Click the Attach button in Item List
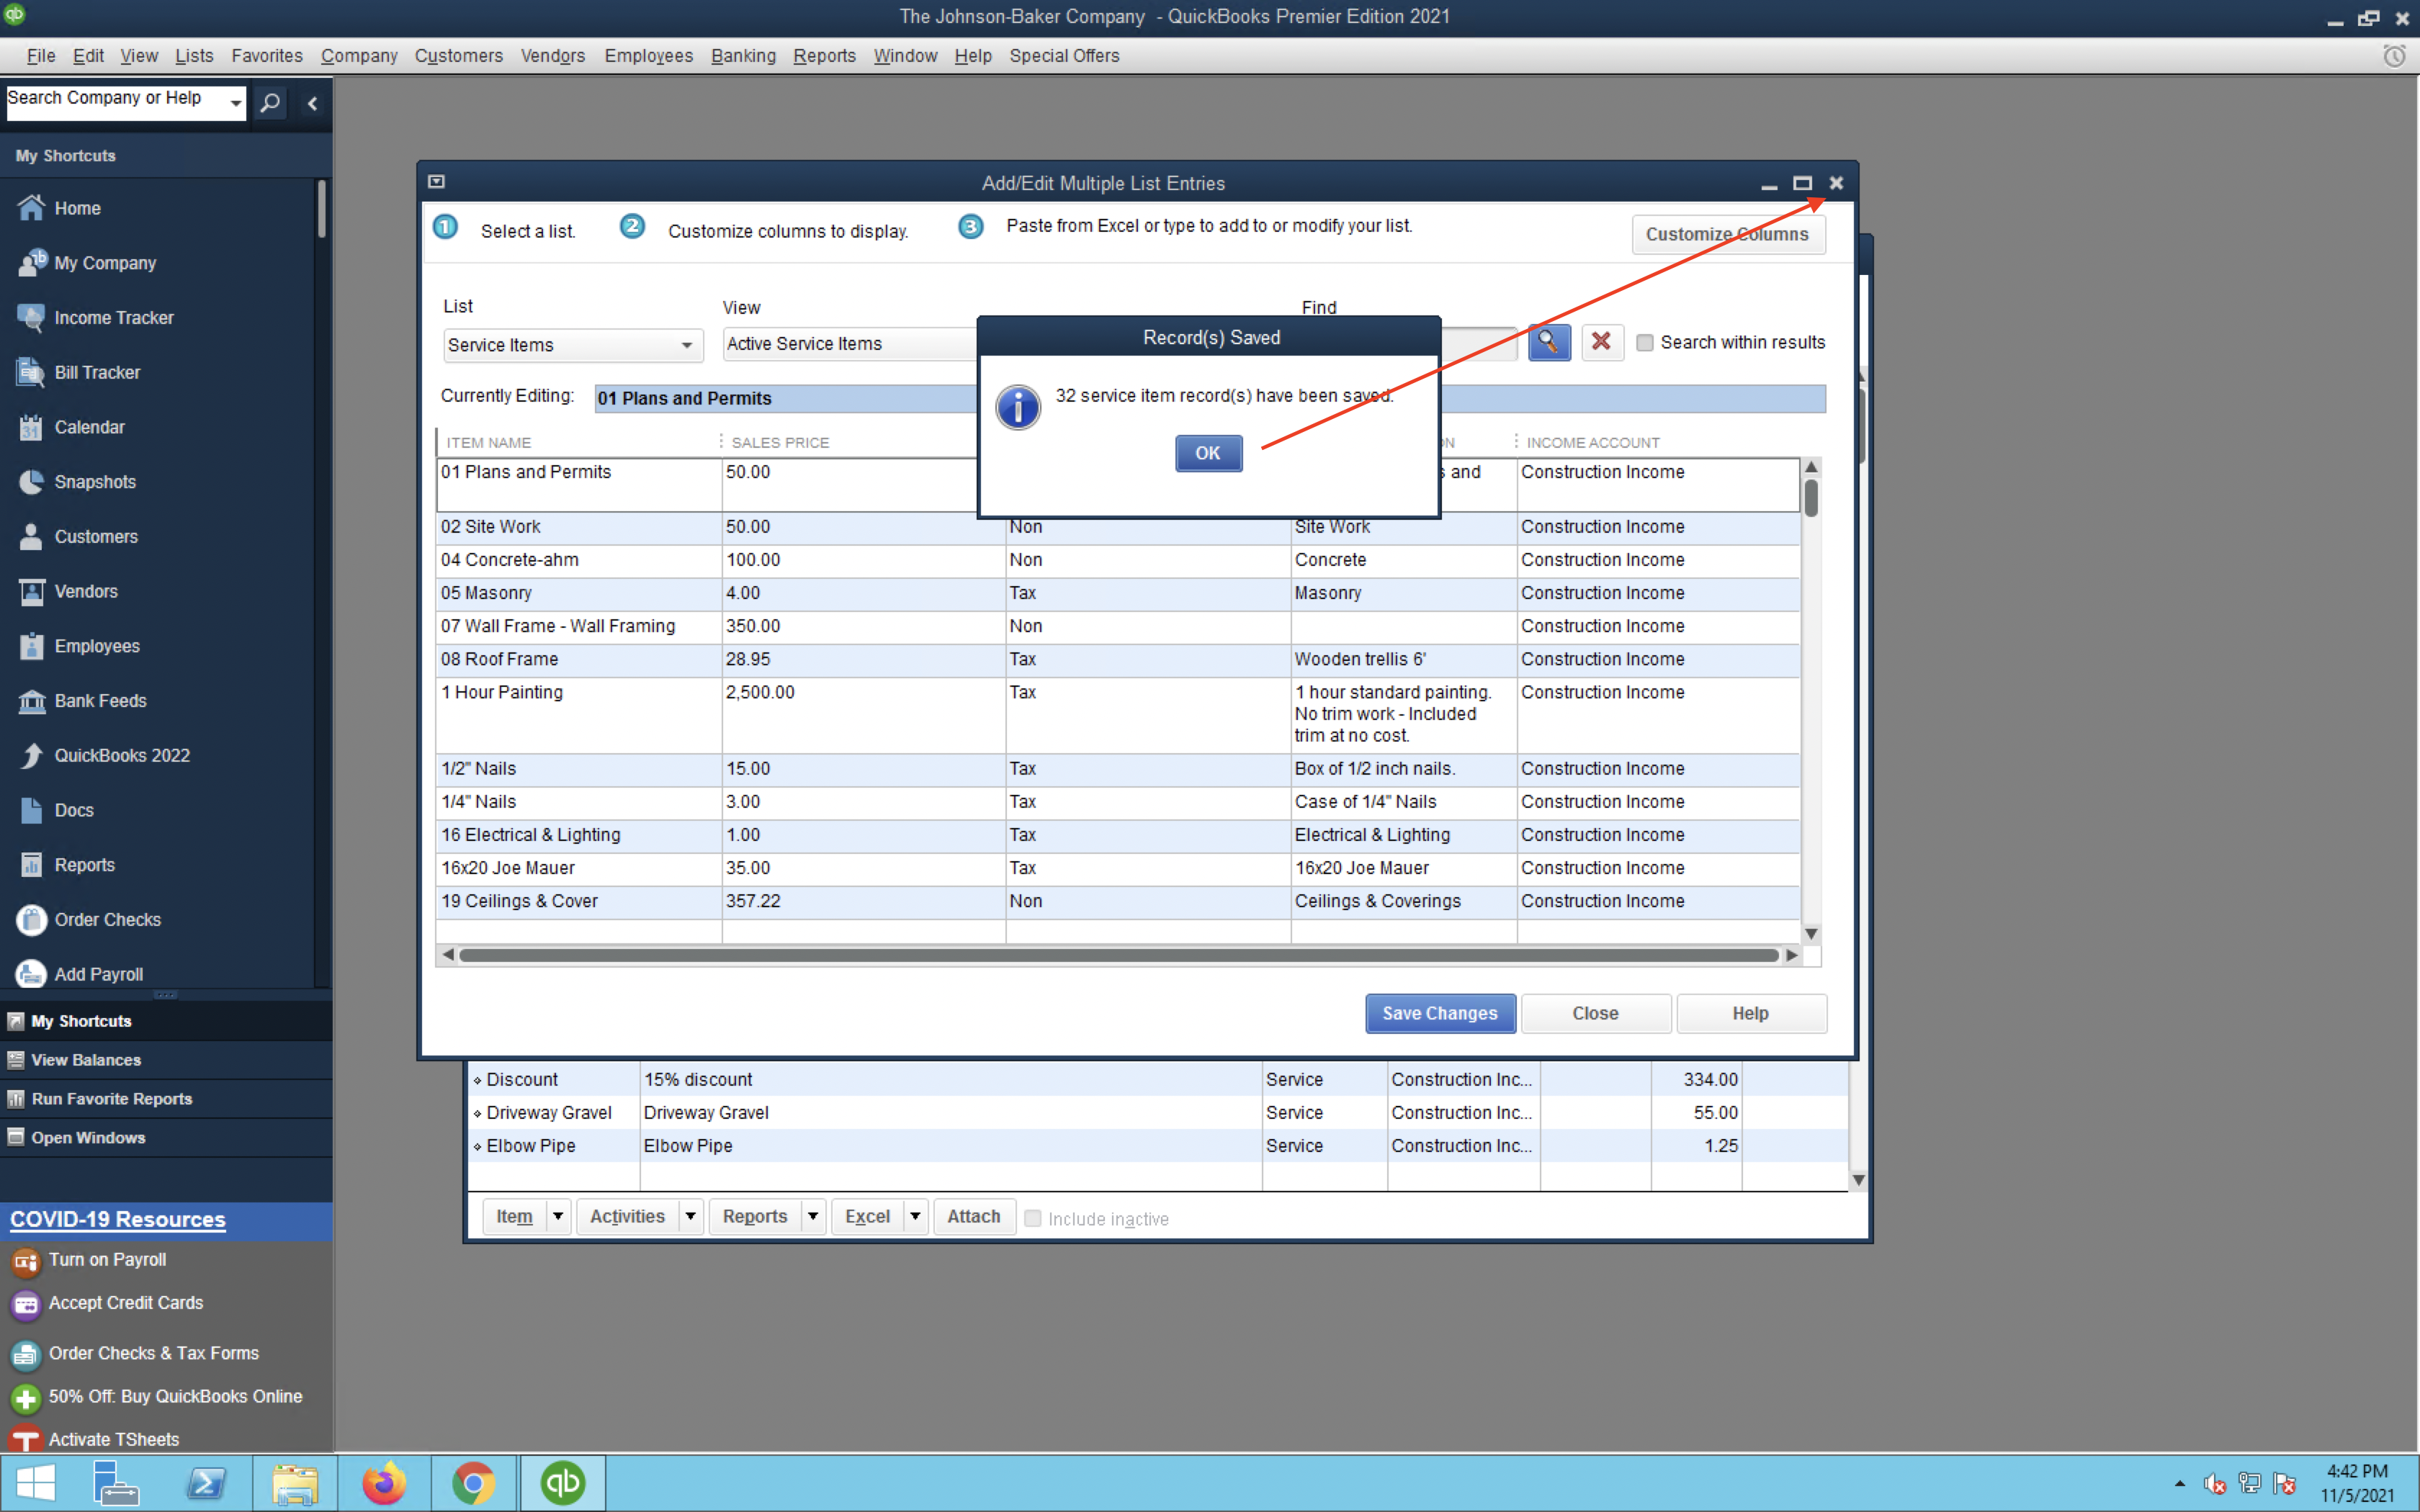The image size is (2420, 1512). 974,1216
